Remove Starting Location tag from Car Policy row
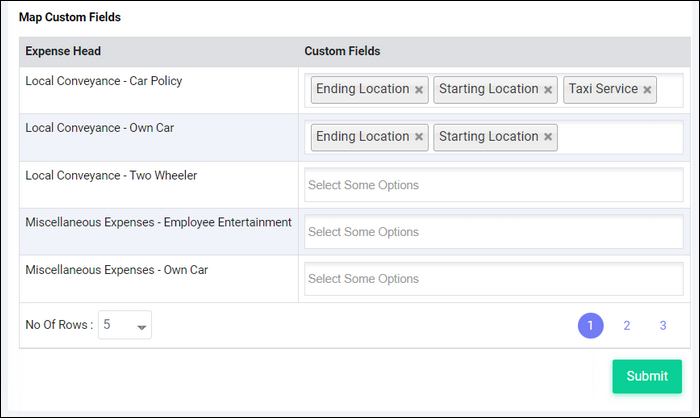Viewport: 700px width, 418px height. pyautogui.click(x=548, y=90)
